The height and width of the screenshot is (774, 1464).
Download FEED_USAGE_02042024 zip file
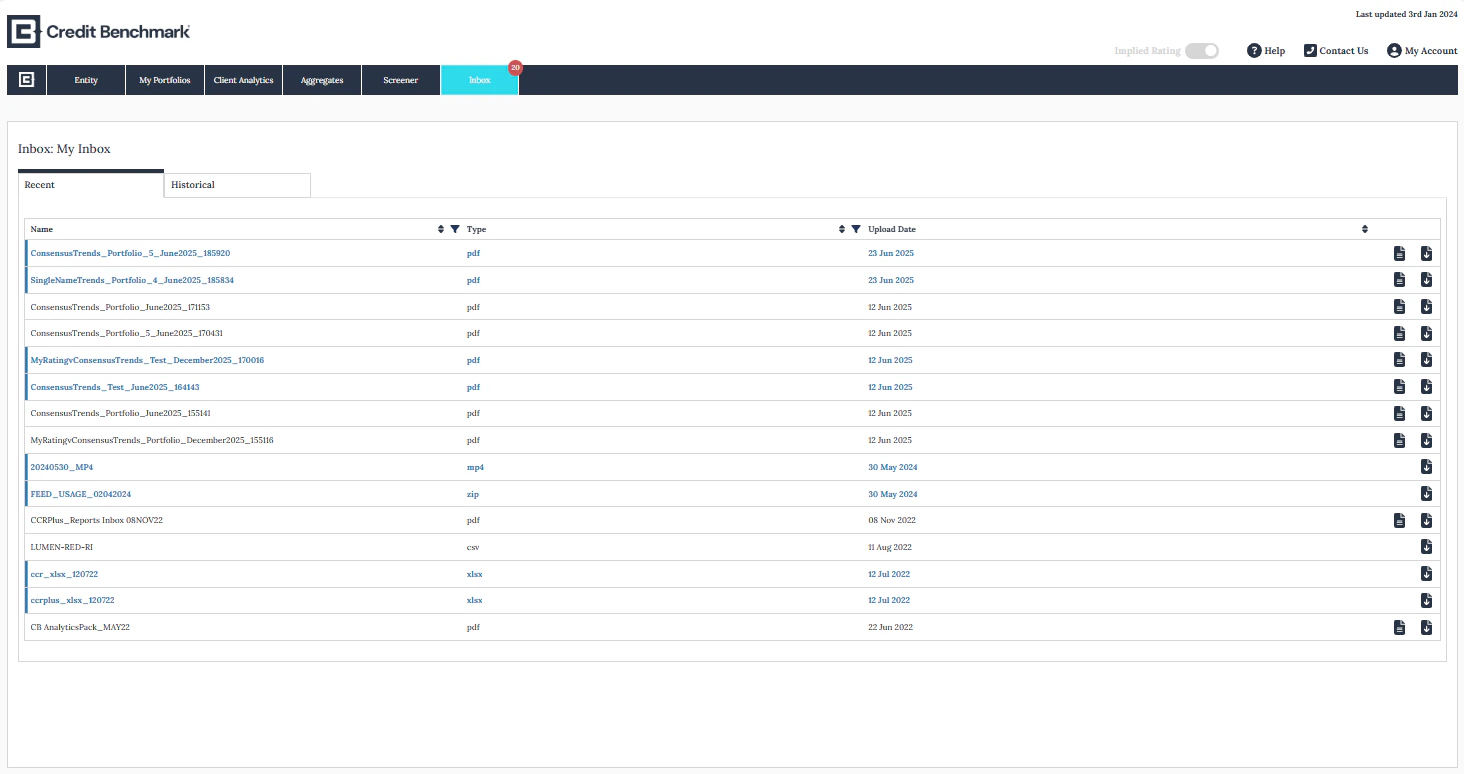coord(1427,494)
